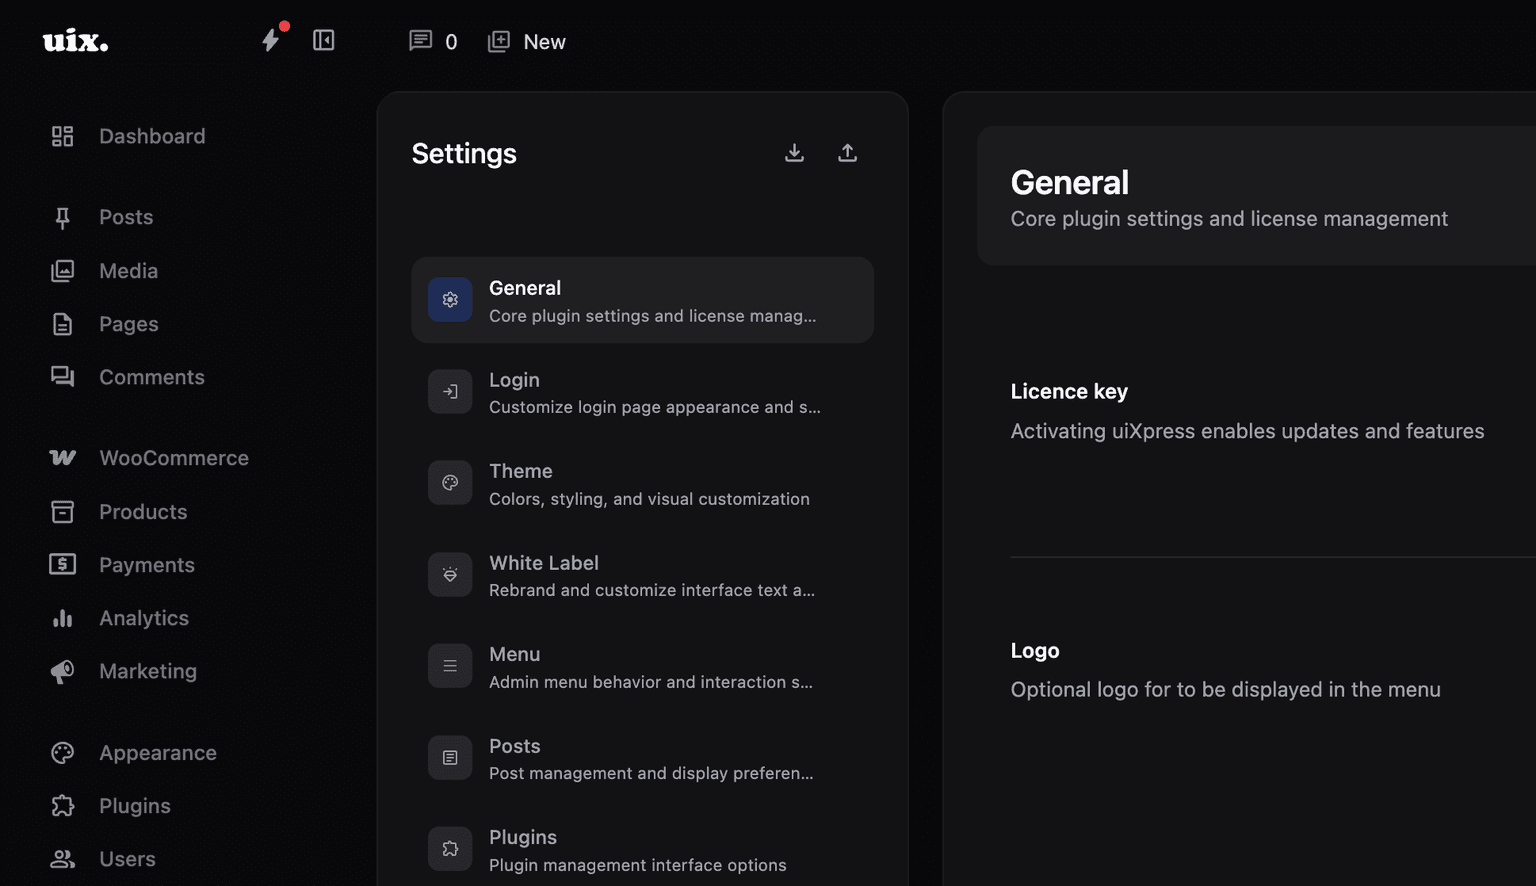Click the Analytics bar chart icon
1536x886 pixels.
click(62, 617)
